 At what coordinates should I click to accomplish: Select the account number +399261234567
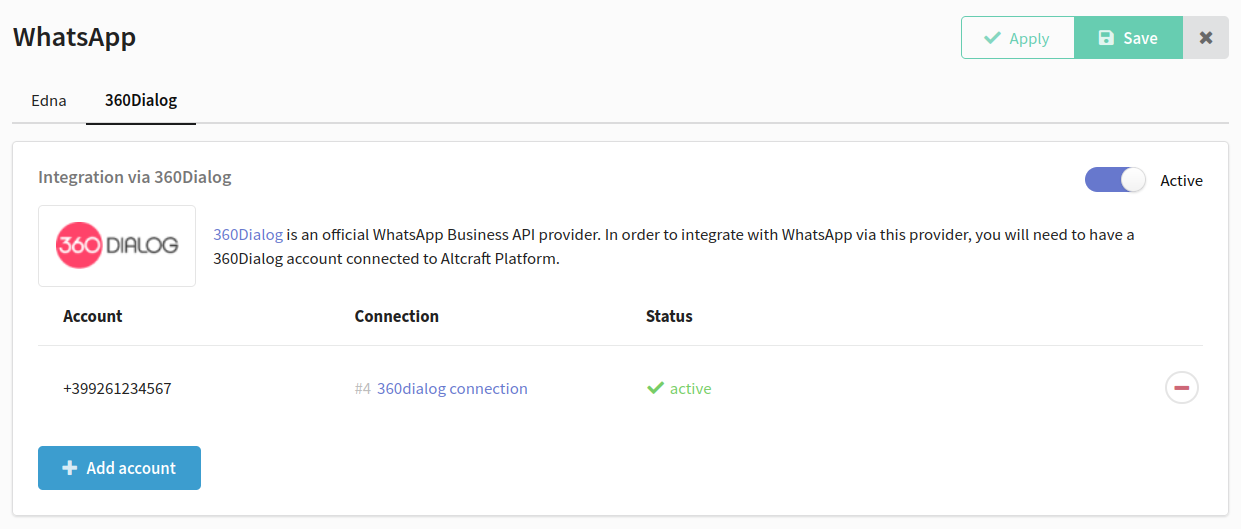tap(117, 388)
